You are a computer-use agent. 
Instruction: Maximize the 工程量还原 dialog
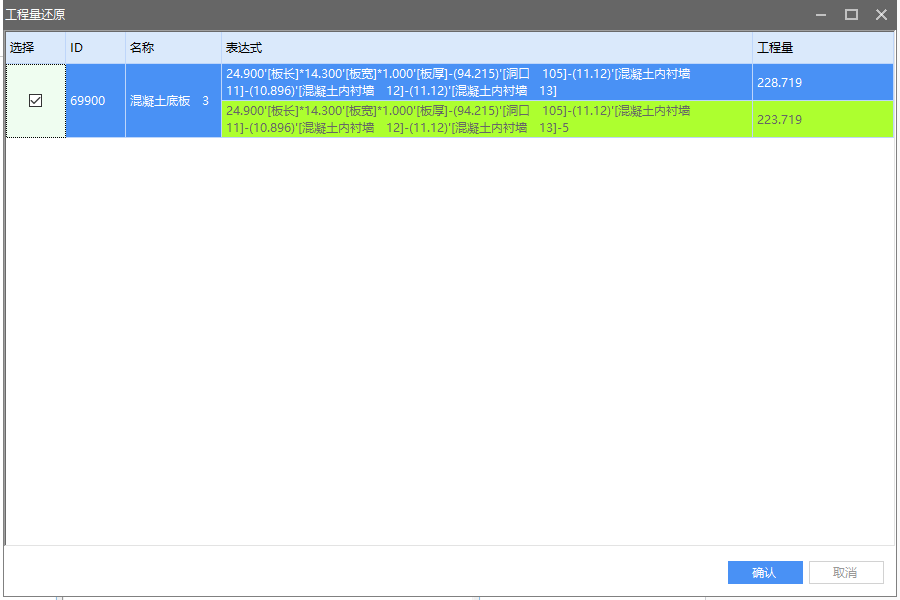(851, 15)
